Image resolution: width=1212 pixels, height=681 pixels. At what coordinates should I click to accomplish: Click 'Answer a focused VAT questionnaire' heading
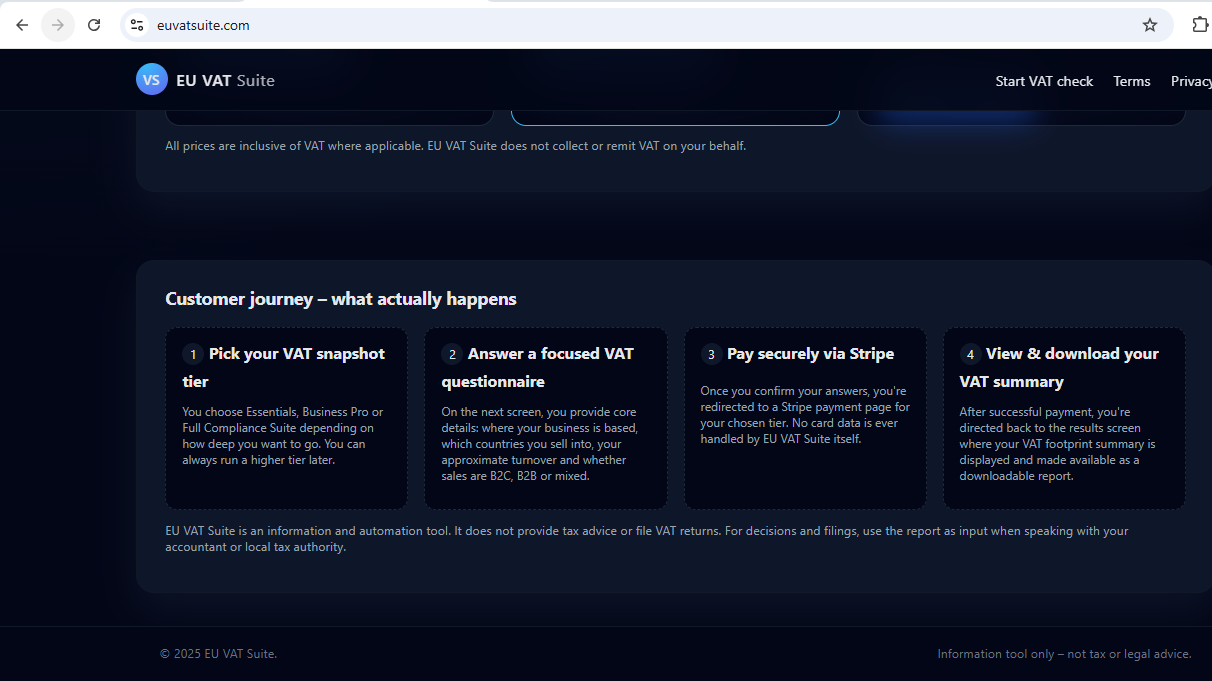coord(538,367)
